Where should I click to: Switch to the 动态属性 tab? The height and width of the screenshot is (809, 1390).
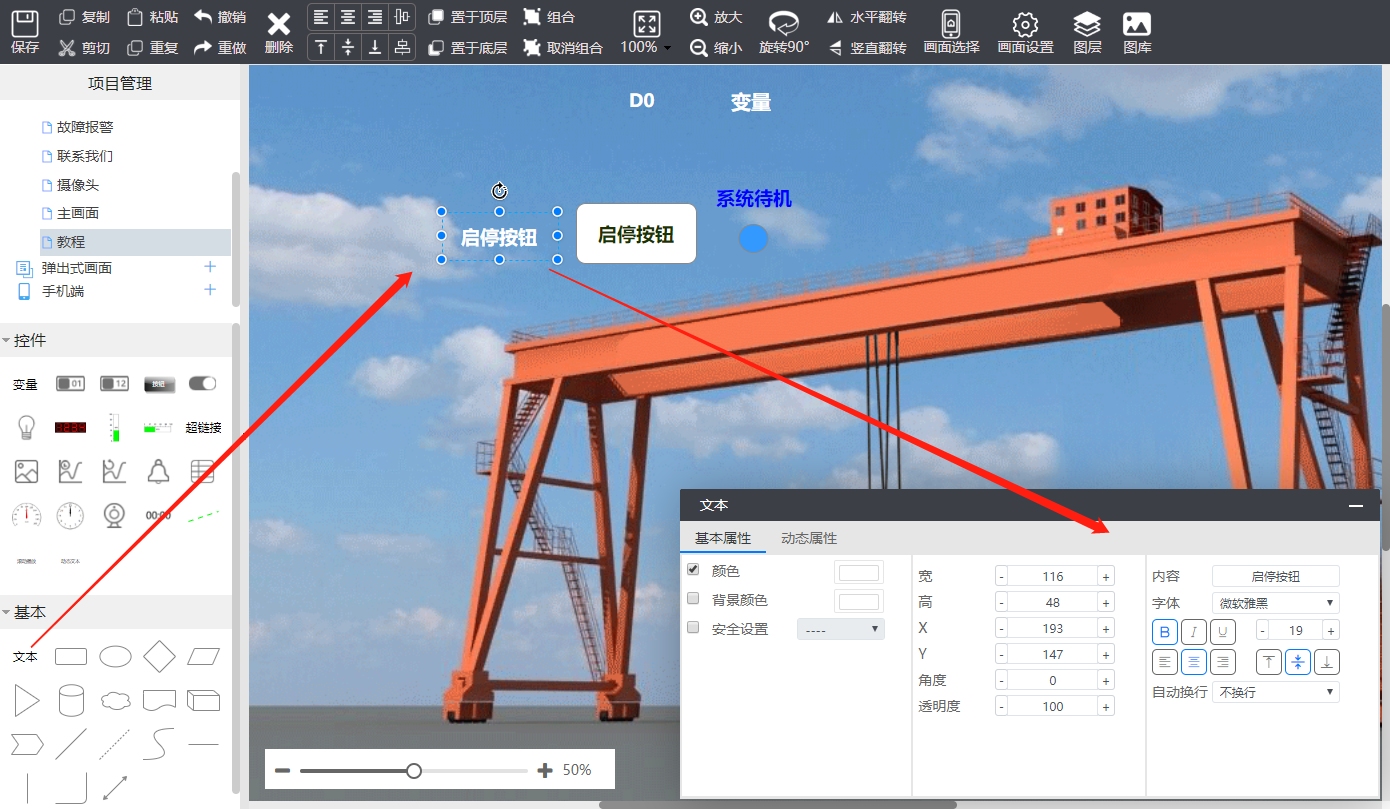click(x=808, y=538)
